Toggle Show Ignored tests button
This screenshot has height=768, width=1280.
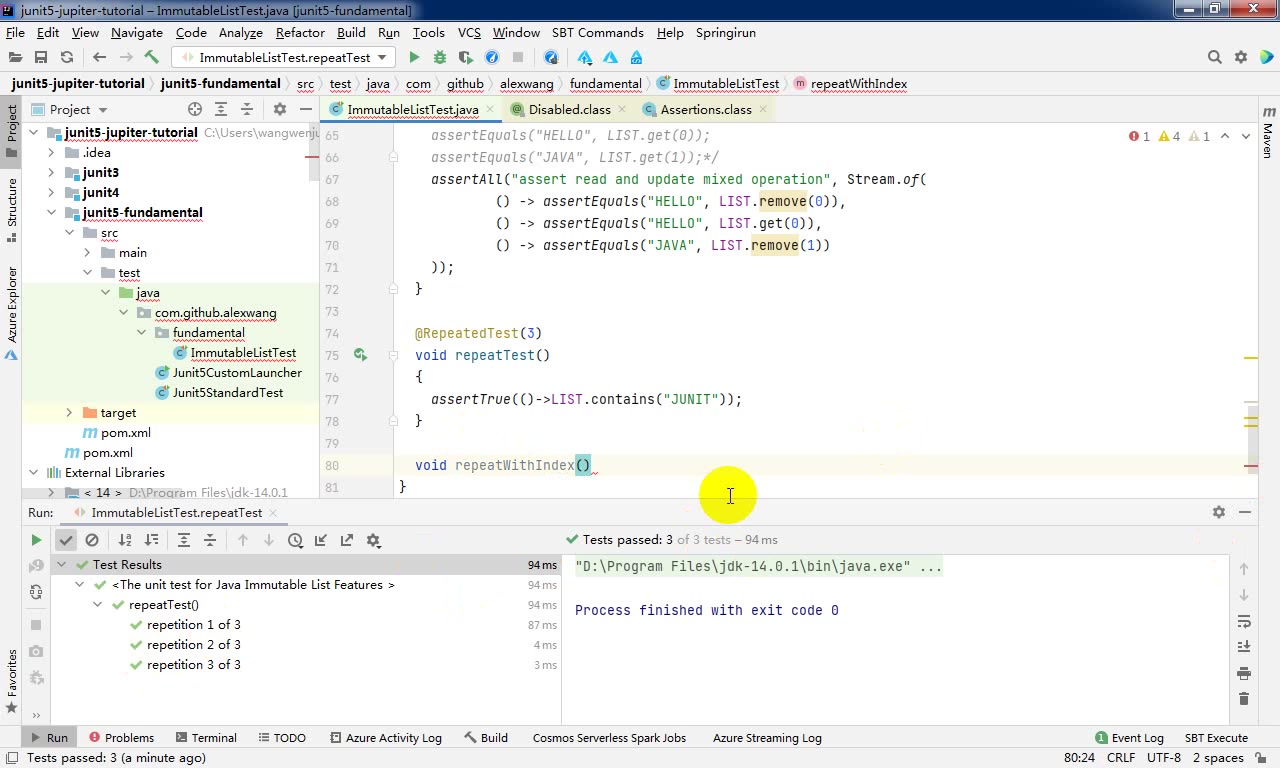(92, 540)
